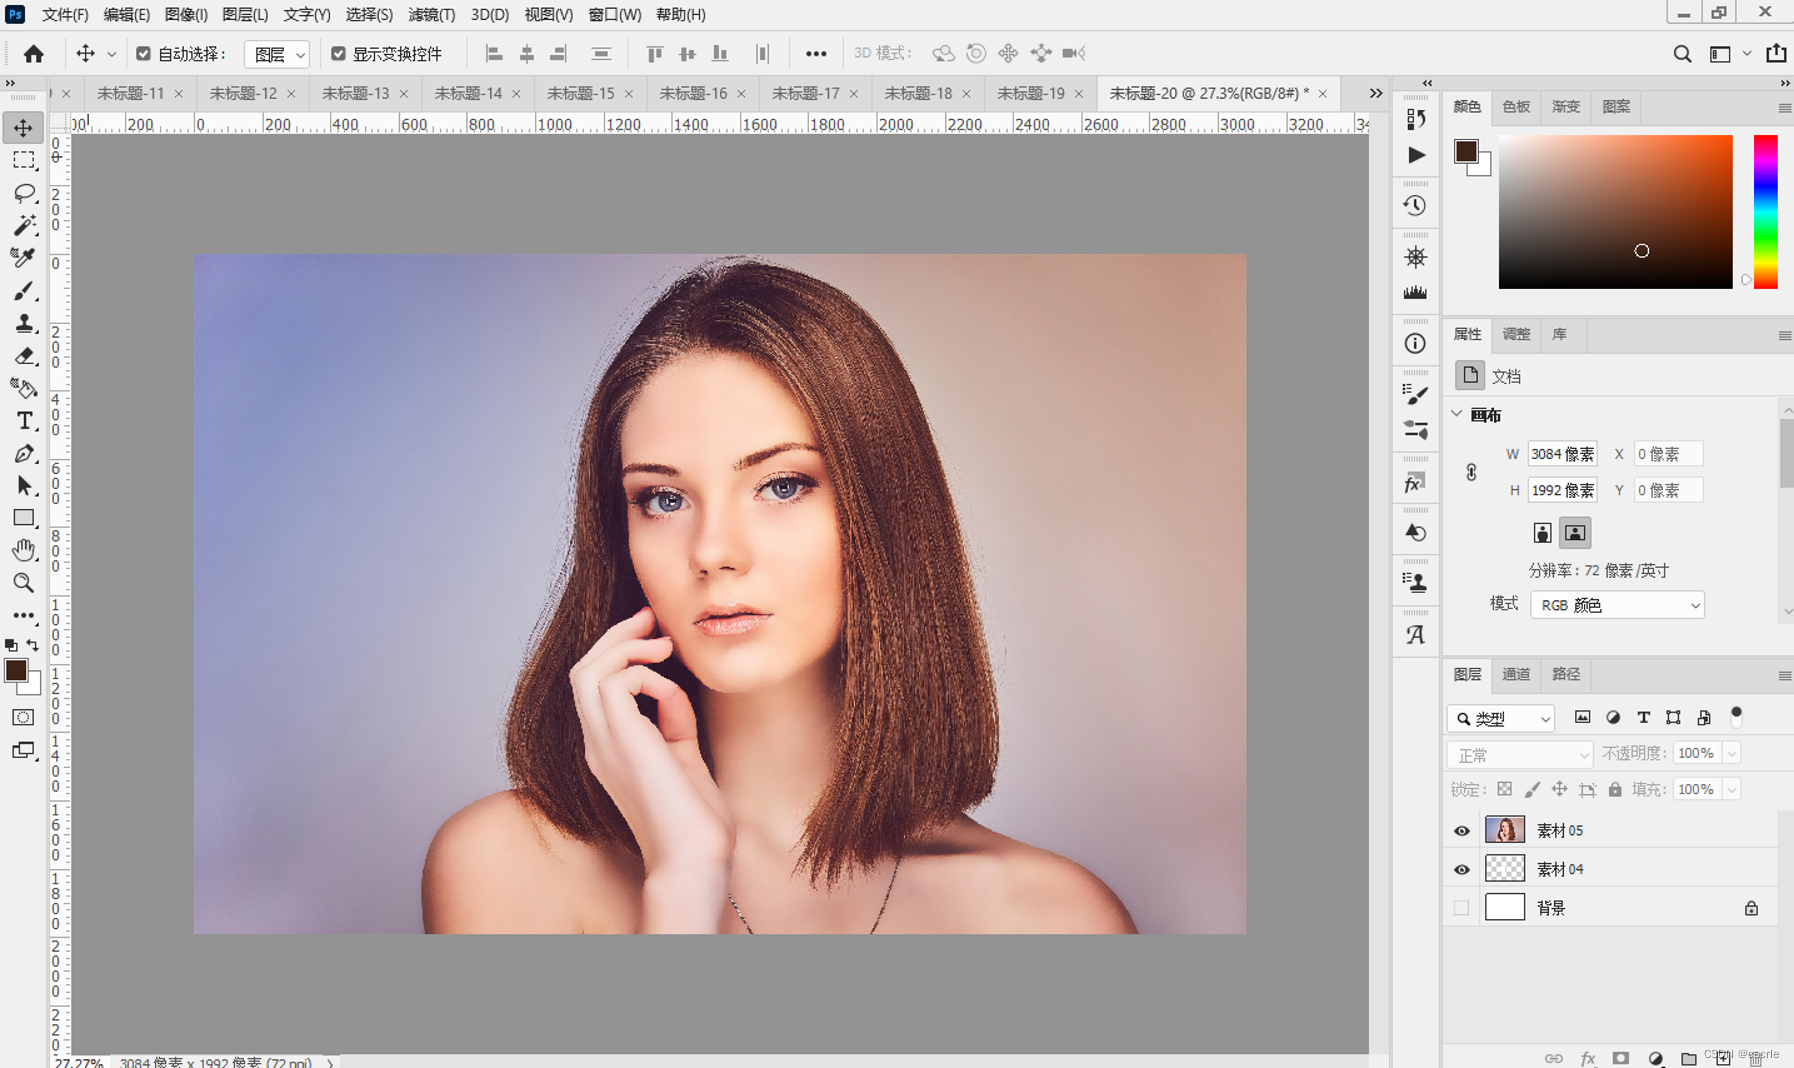Open the History panel icon

pyautogui.click(x=1415, y=206)
